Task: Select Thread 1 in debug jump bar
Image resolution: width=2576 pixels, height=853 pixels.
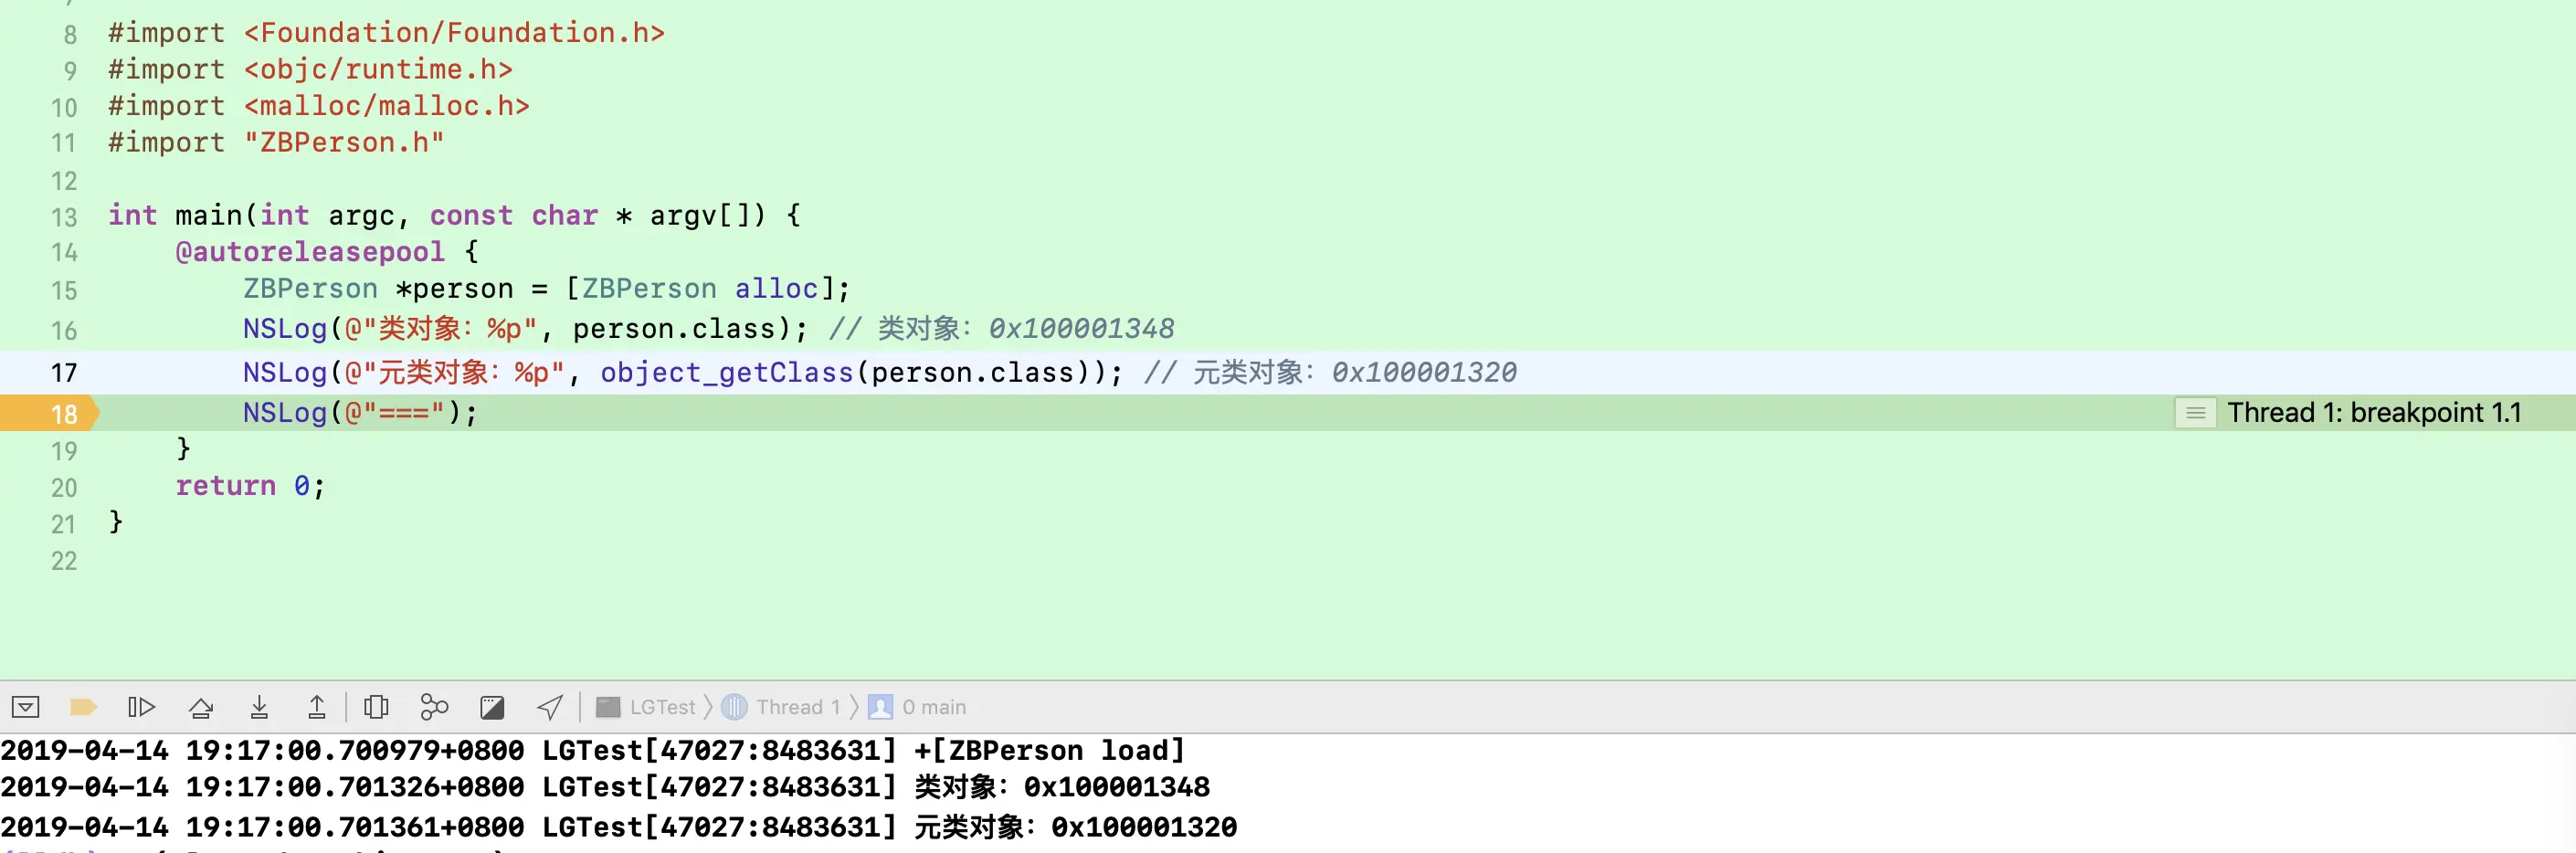Action: point(781,708)
